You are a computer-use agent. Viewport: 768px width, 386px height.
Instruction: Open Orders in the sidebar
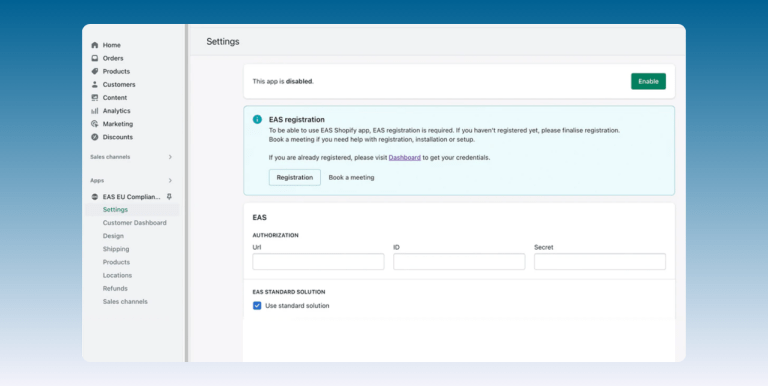pos(113,58)
